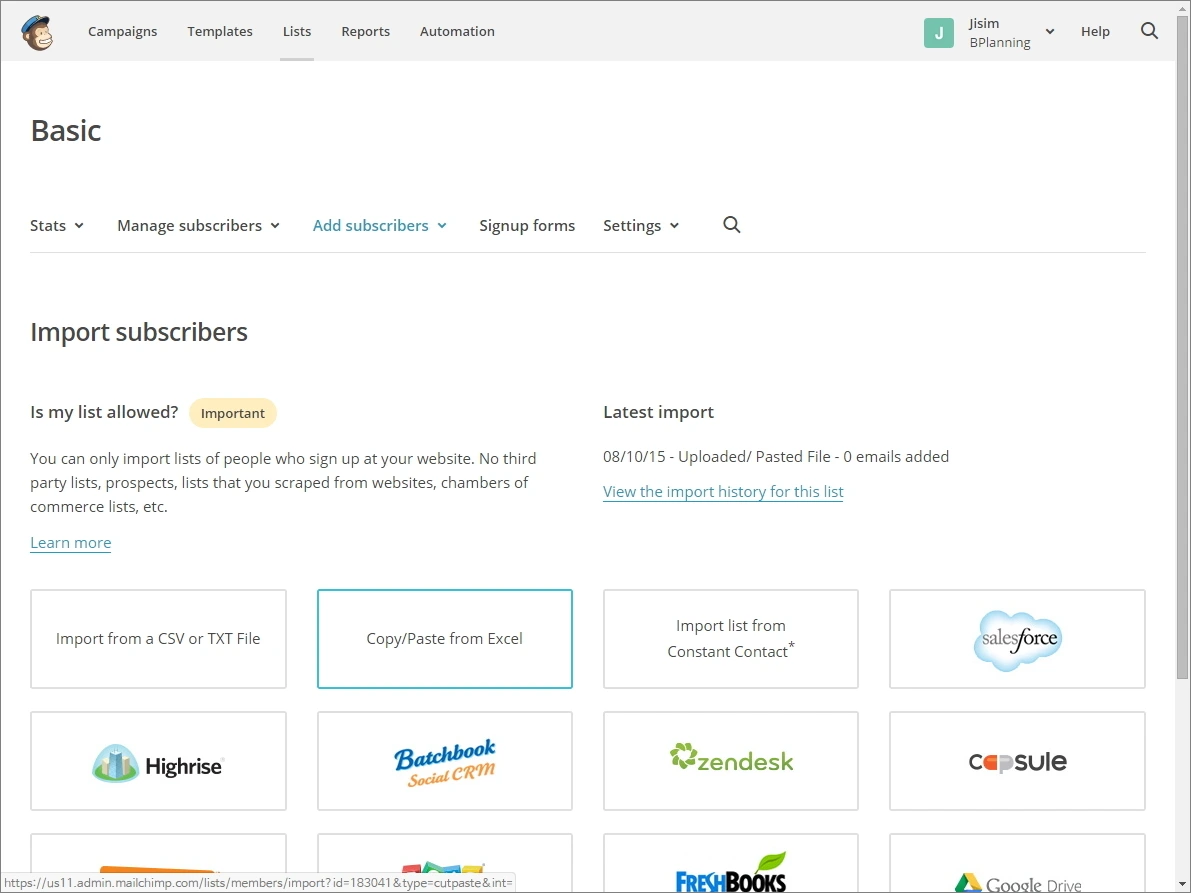View the import history for this list
The image size is (1191, 893).
[723, 491]
